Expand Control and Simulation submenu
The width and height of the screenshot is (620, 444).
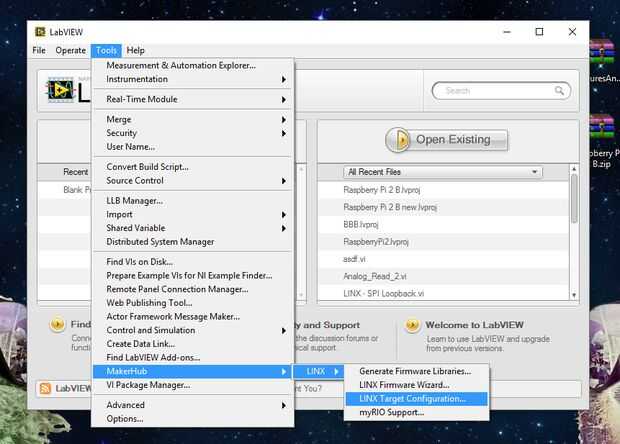(193, 330)
